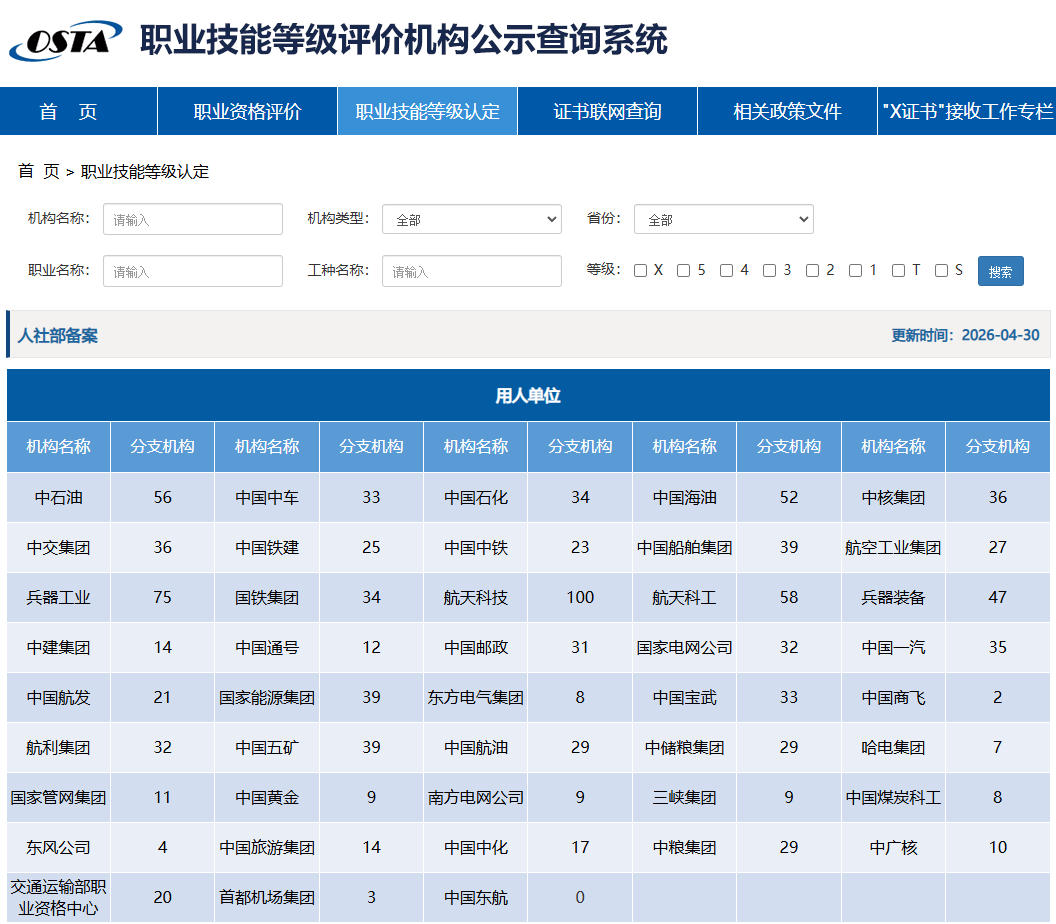
Task: Open the 国家电网公司 entry
Action: [684, 647]
